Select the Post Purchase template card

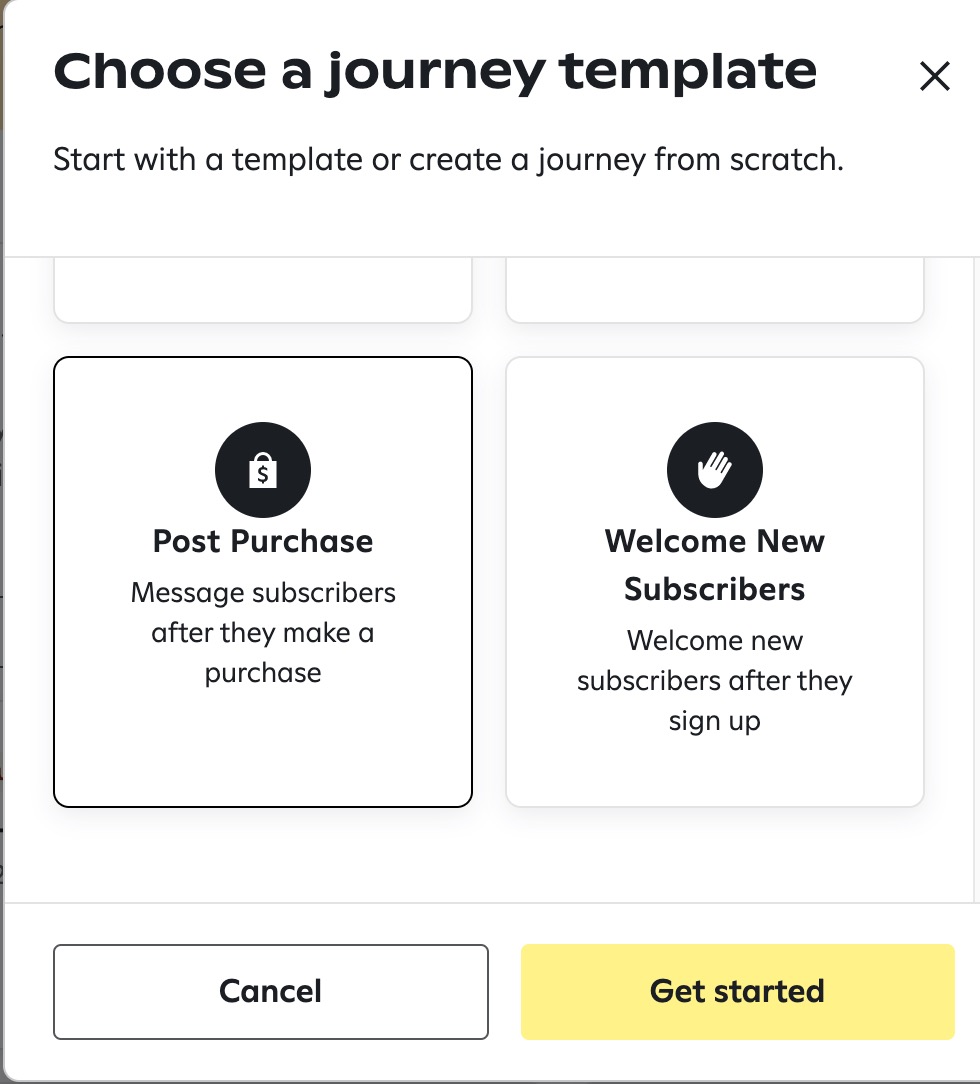click(x=263, y=581)
